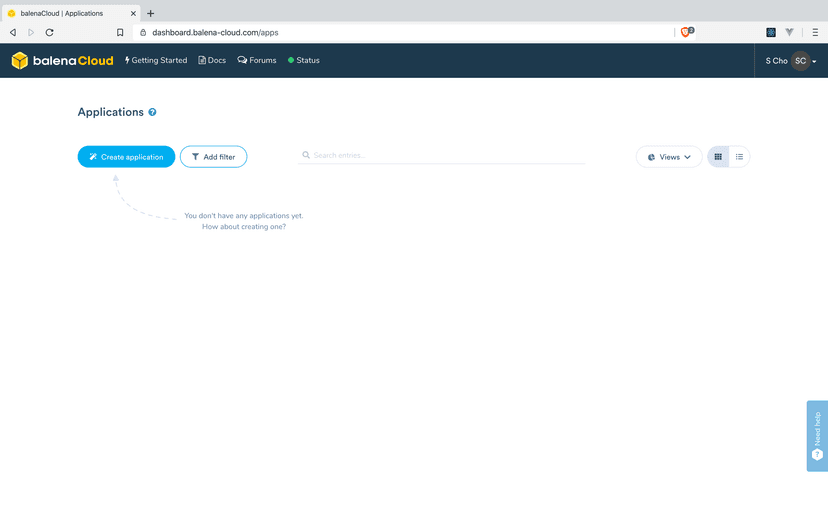This screenshot has width=828, height=518.
Task: Click the SC user avatar
Action: tap(800, 61)
